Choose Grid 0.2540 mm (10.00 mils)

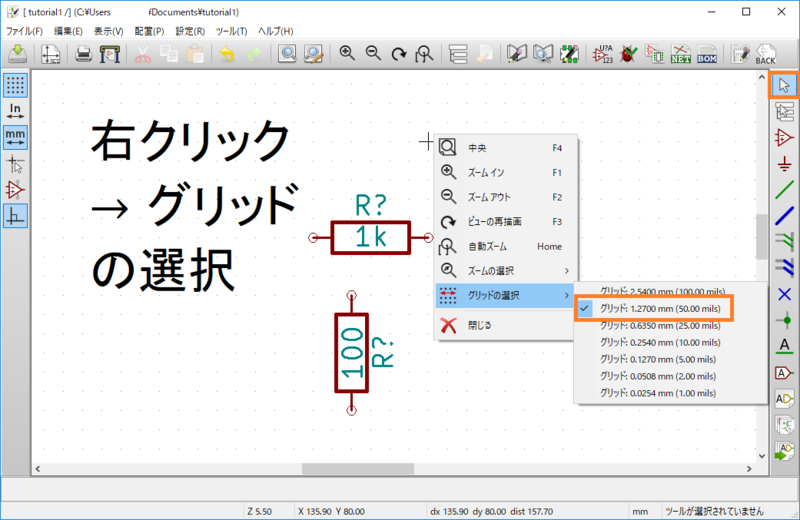click(660, 342)
